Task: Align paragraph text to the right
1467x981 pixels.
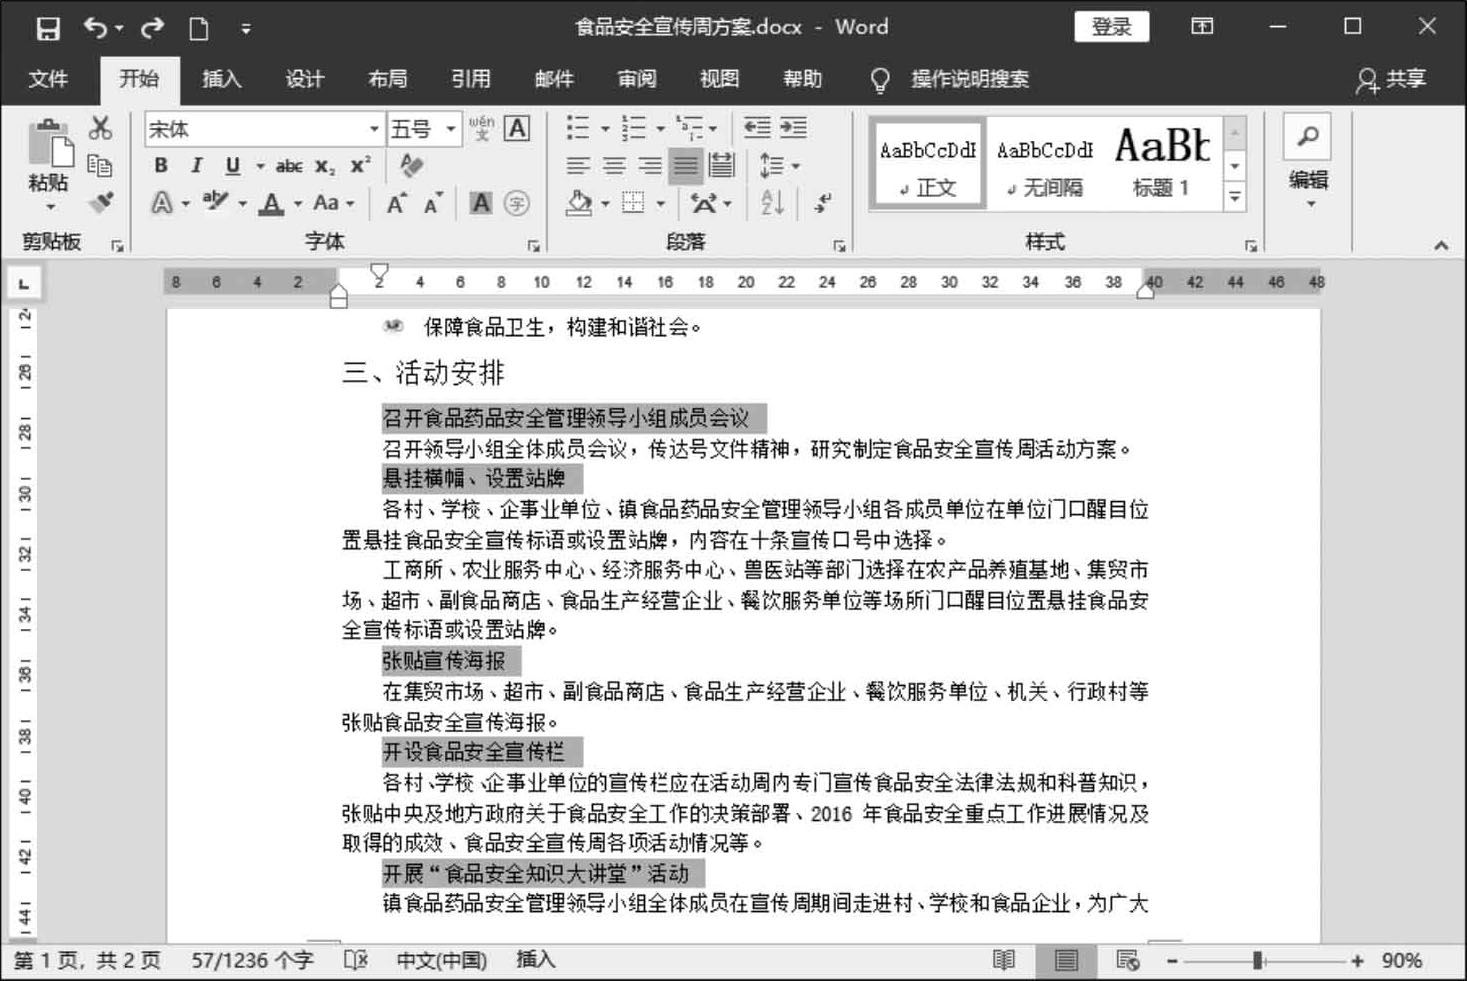Action: (x=650, y=166)
